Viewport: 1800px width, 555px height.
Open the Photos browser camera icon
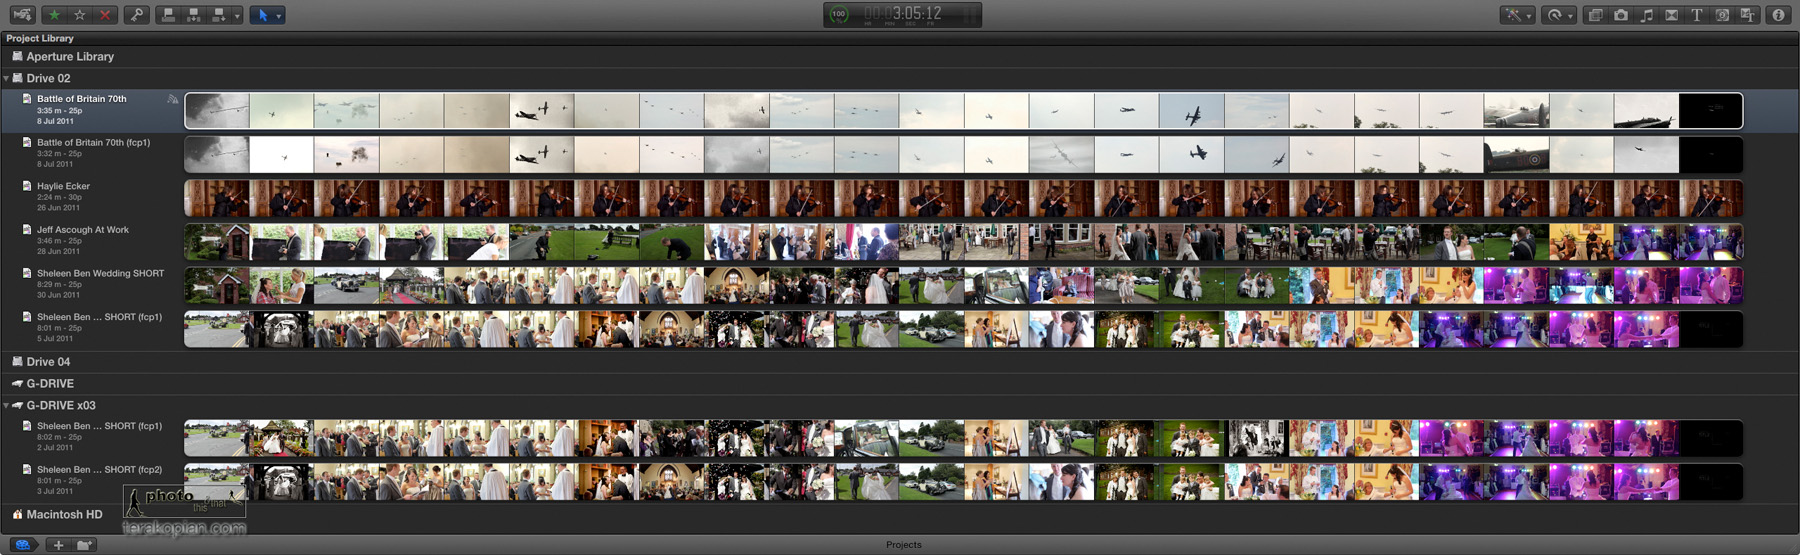coord(1620,15)
